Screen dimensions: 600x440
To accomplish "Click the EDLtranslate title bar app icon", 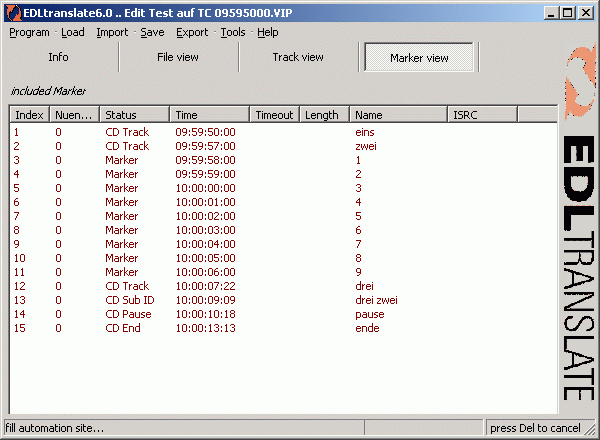I will point(11,12).
